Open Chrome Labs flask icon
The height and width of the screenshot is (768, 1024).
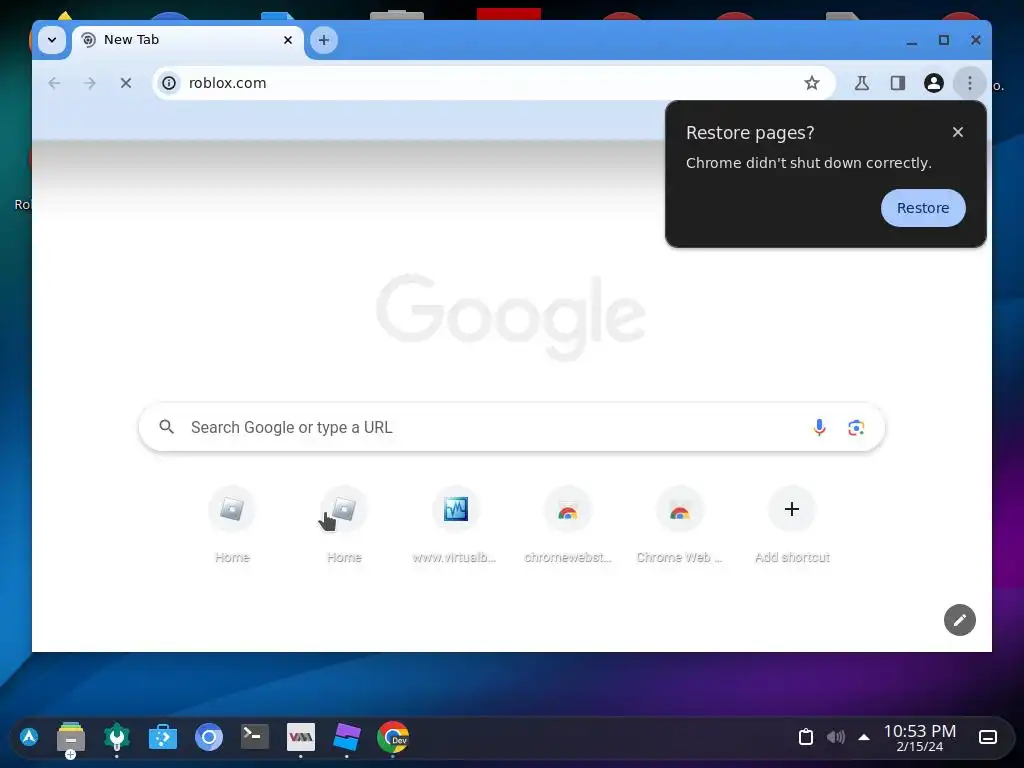tap(861, 83)
